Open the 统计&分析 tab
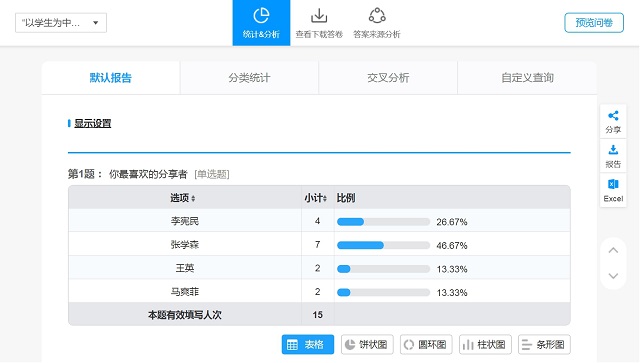Screen dimensions: 640x363 click(x=261, y=23)
